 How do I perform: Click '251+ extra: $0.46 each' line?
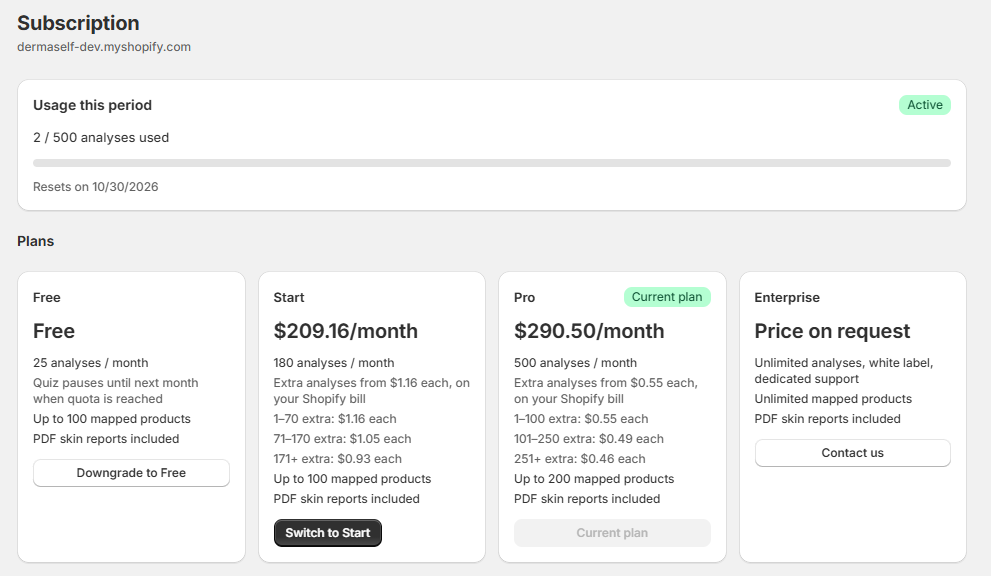pyautogui.click(x=580, y=459)
